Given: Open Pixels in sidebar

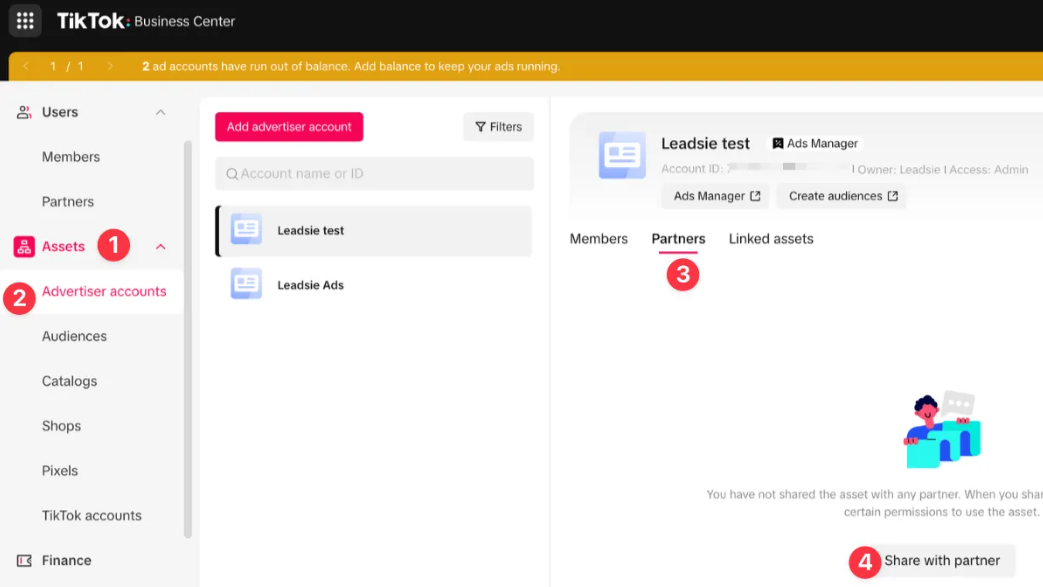Looking at the screenshot, I should [60, 471].
